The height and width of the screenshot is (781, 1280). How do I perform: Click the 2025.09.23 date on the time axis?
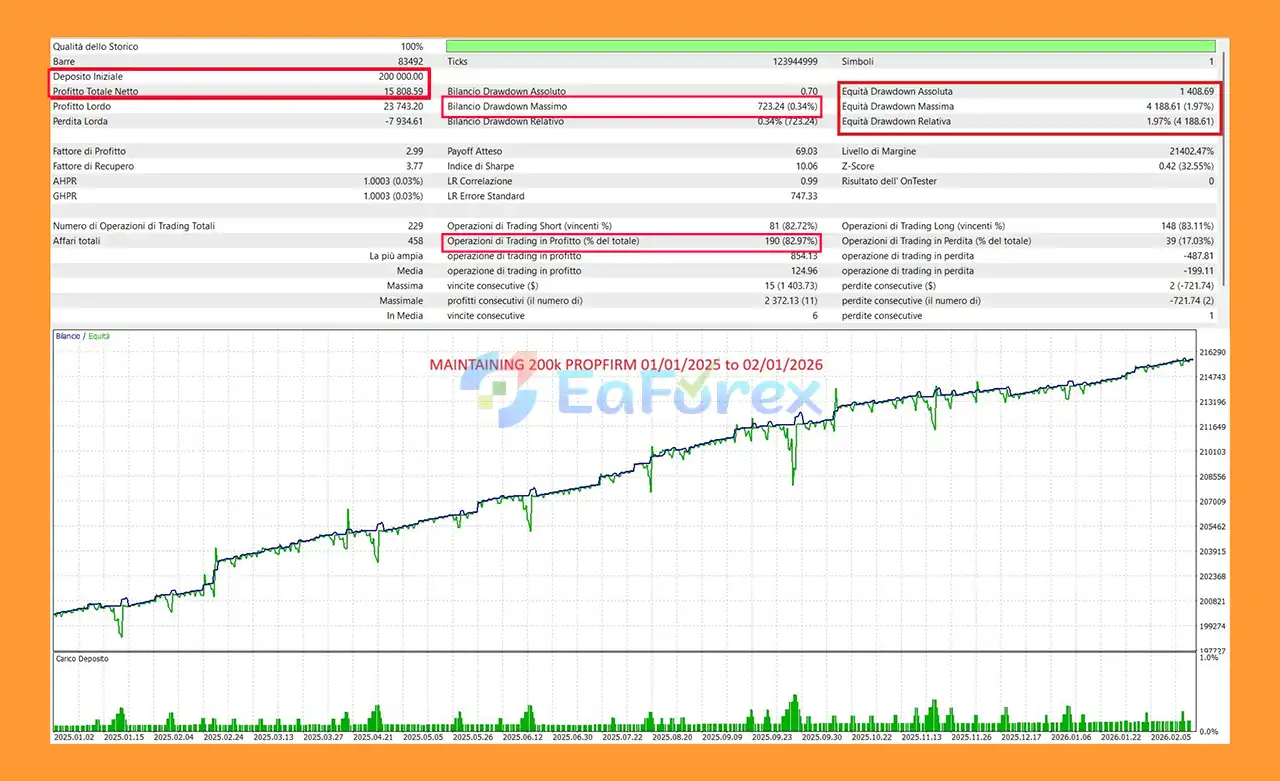click(x=774, y=738)
